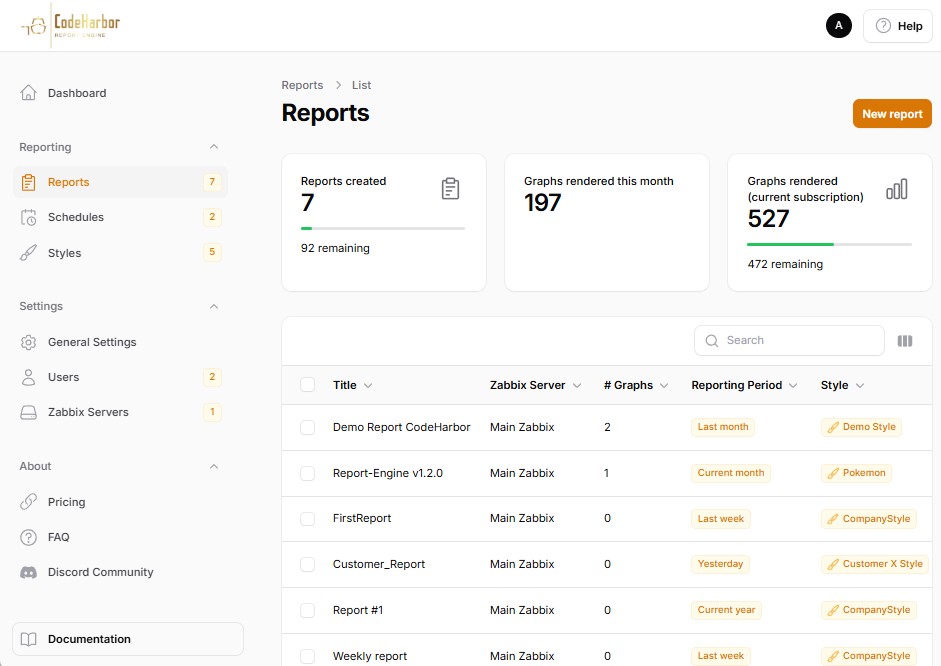
Task: Sort by Zabbix Server column chevron
Action: [577, 385]
